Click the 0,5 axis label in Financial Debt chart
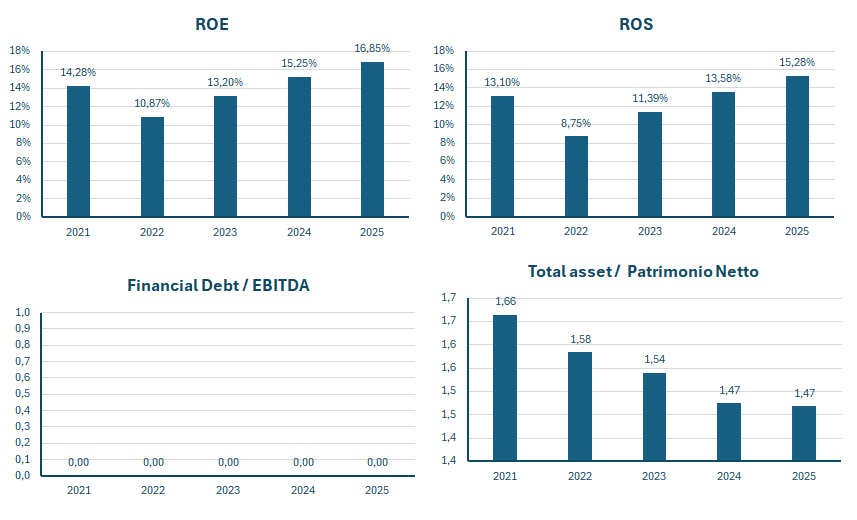 tap(23, 394)
